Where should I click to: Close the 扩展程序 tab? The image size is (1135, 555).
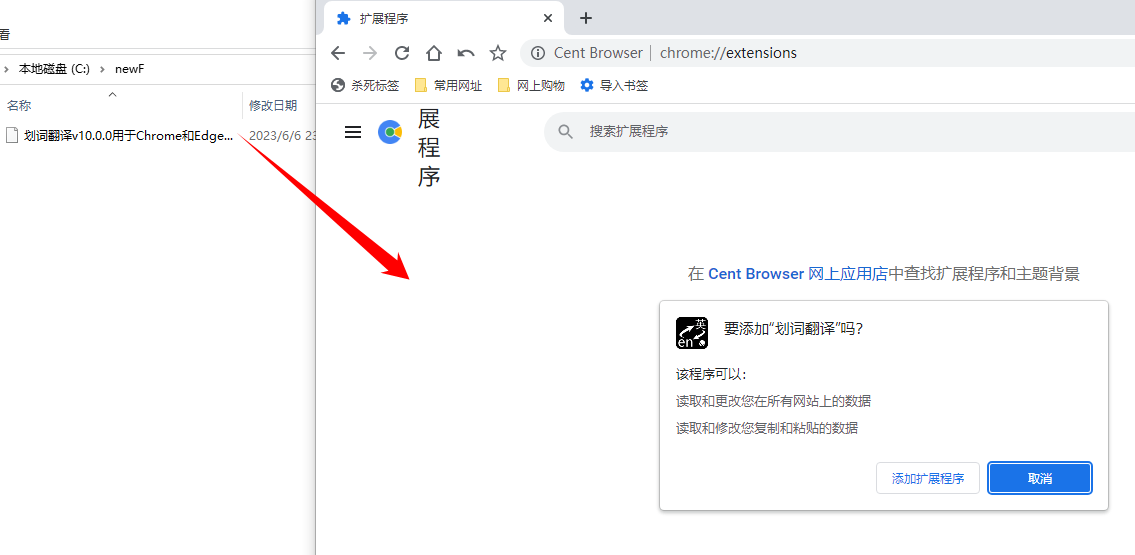pyautogui.click(x=549, y=18)
